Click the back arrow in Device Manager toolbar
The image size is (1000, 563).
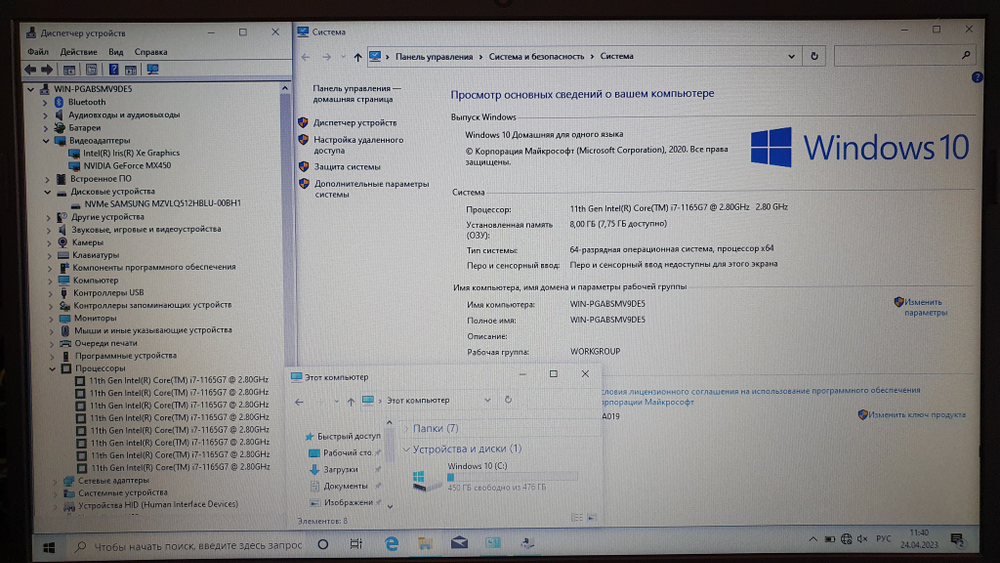[x=30, y=69]
